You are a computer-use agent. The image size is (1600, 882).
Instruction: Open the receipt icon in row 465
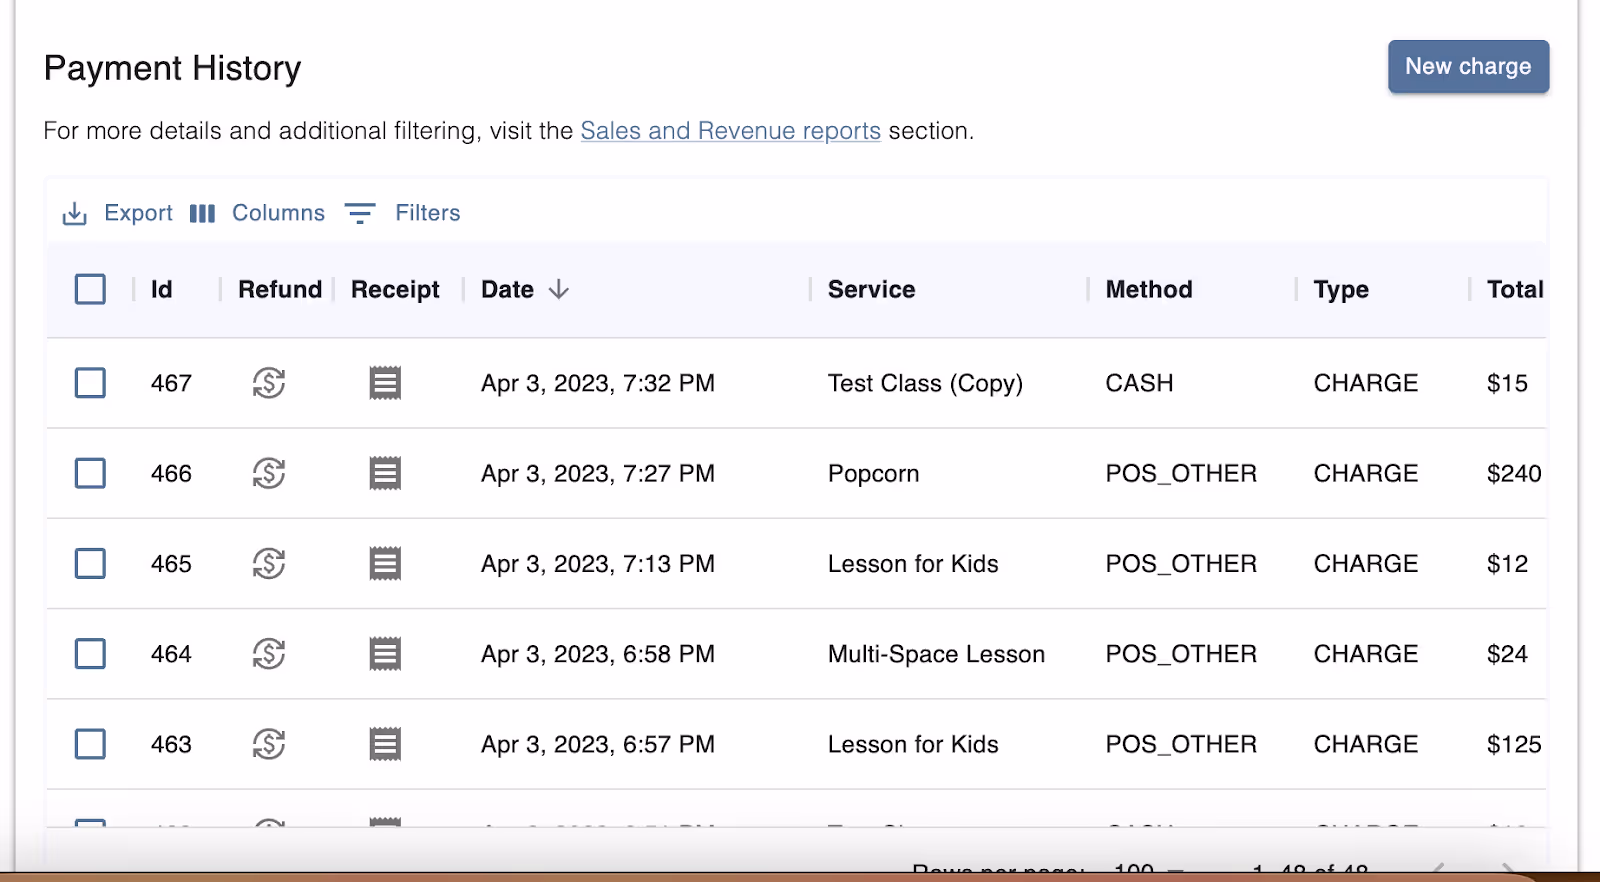(x=385, y=564)
